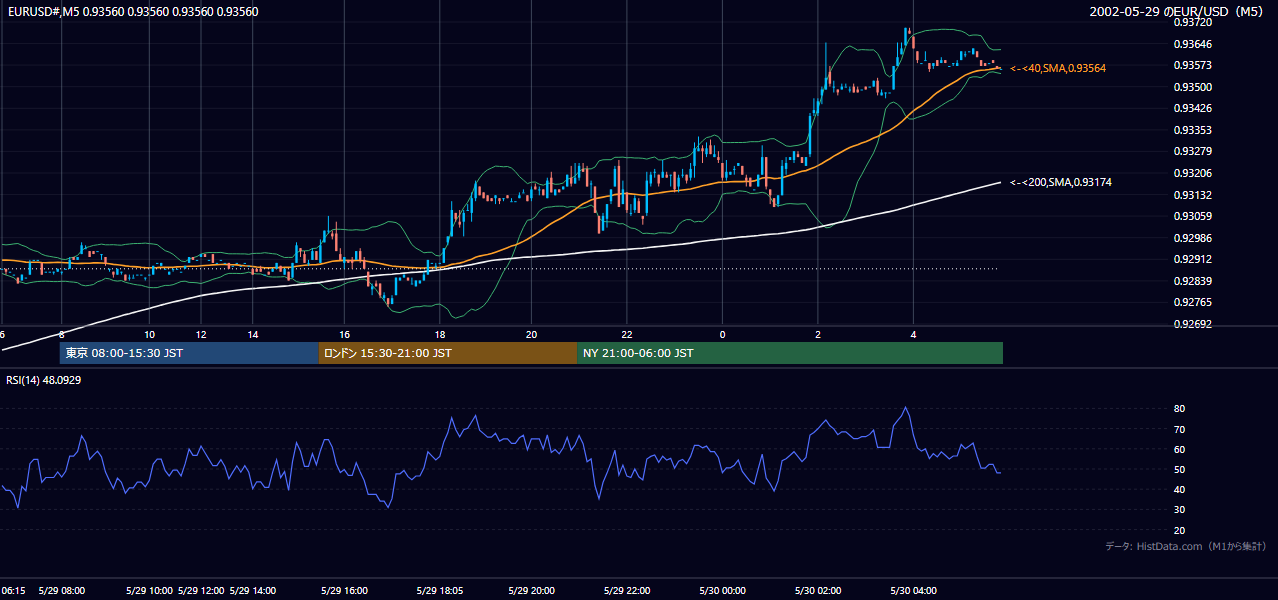Click RSI scale value 40

[1180, 490]
